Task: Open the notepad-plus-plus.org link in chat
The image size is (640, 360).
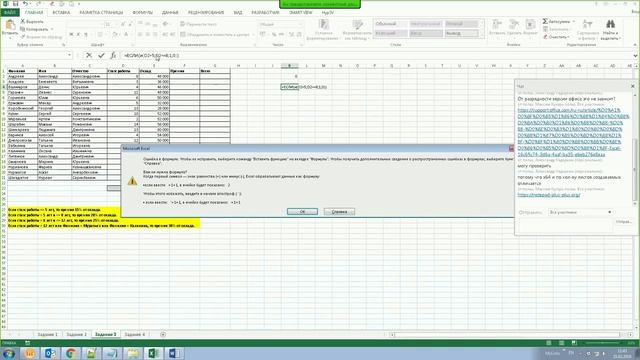Action: tap(549, 195)
